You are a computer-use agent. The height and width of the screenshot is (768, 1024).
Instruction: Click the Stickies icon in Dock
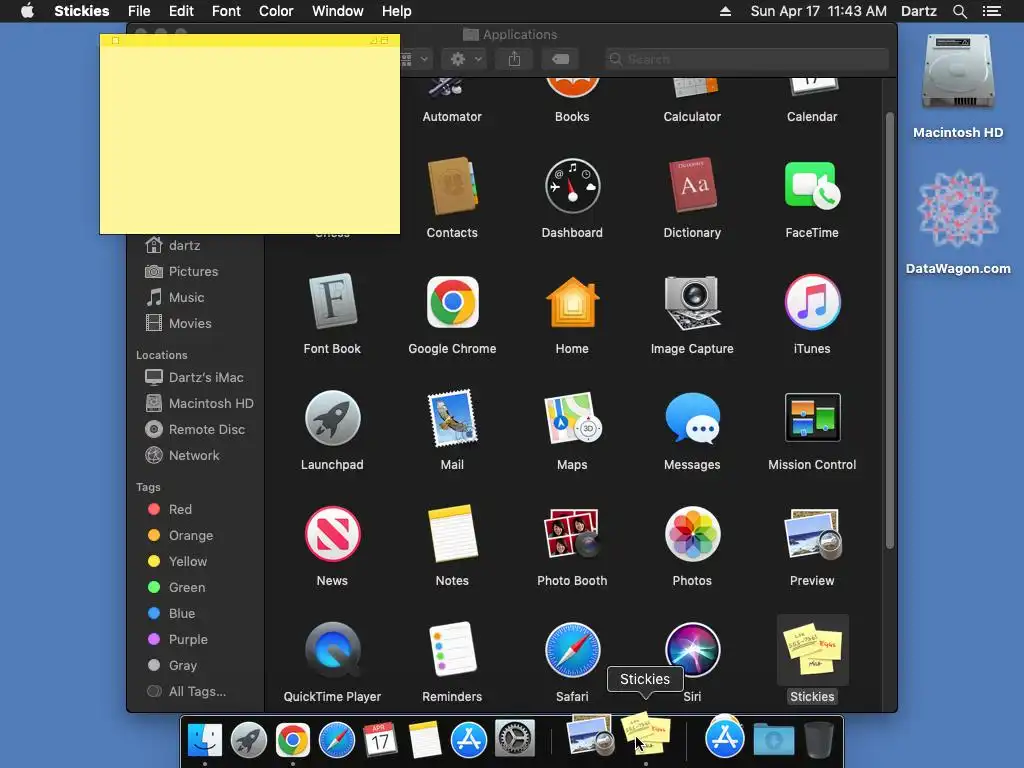coord(645,736)
